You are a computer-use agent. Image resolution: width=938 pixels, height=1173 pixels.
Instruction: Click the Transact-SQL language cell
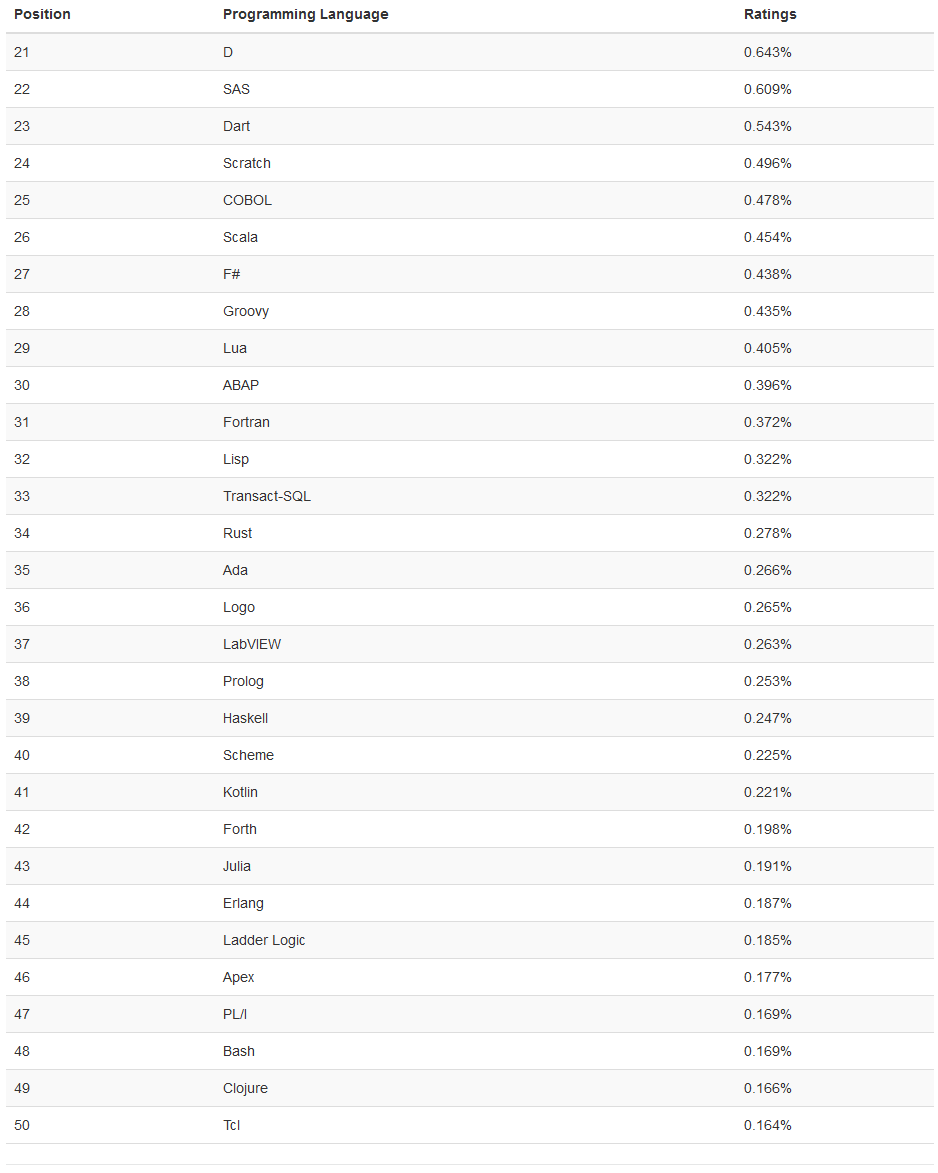tap(266, 496)
